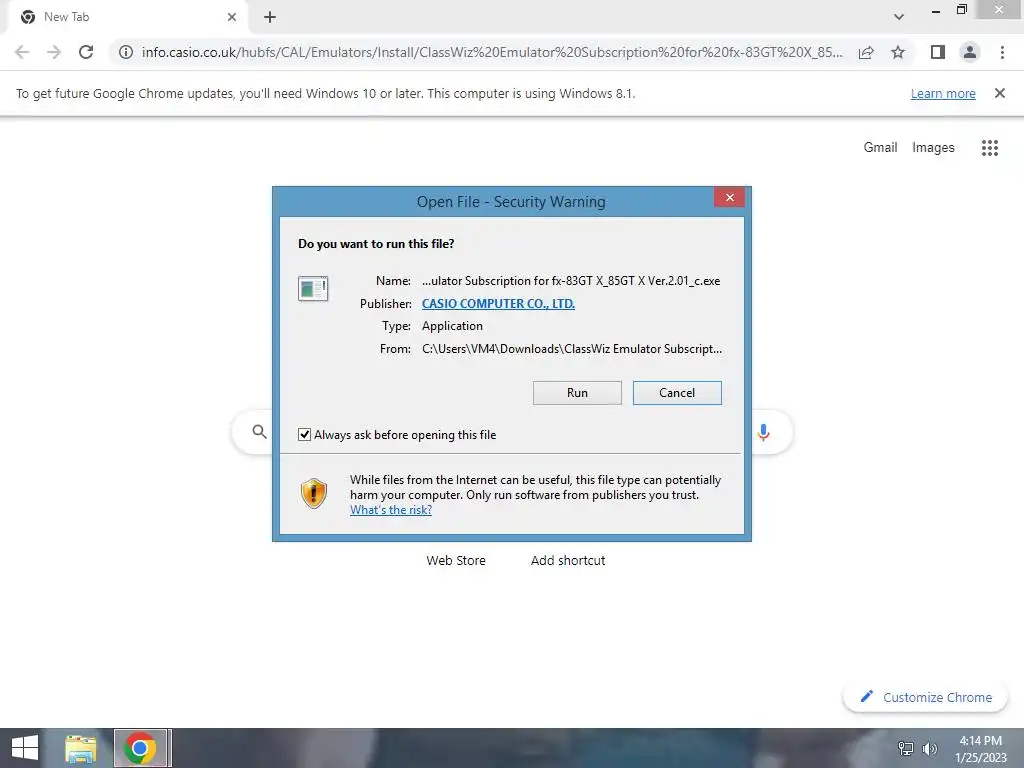
Task: Click the security shield warning icon
Action: point(313,493)
